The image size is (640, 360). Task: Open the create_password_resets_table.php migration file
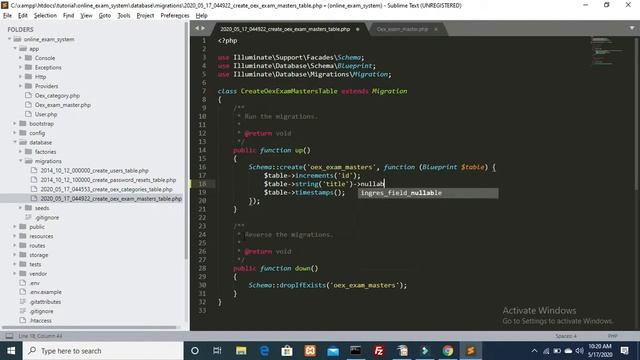tap(108, 180)
